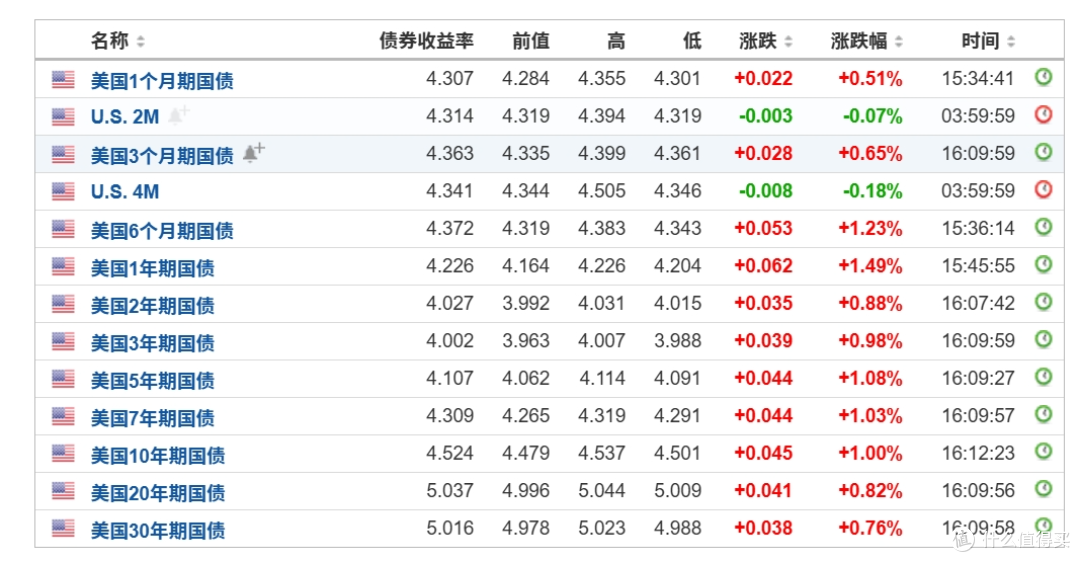
Task: Open the 美国10年期国债 link
Action: [x=158, y=455]
